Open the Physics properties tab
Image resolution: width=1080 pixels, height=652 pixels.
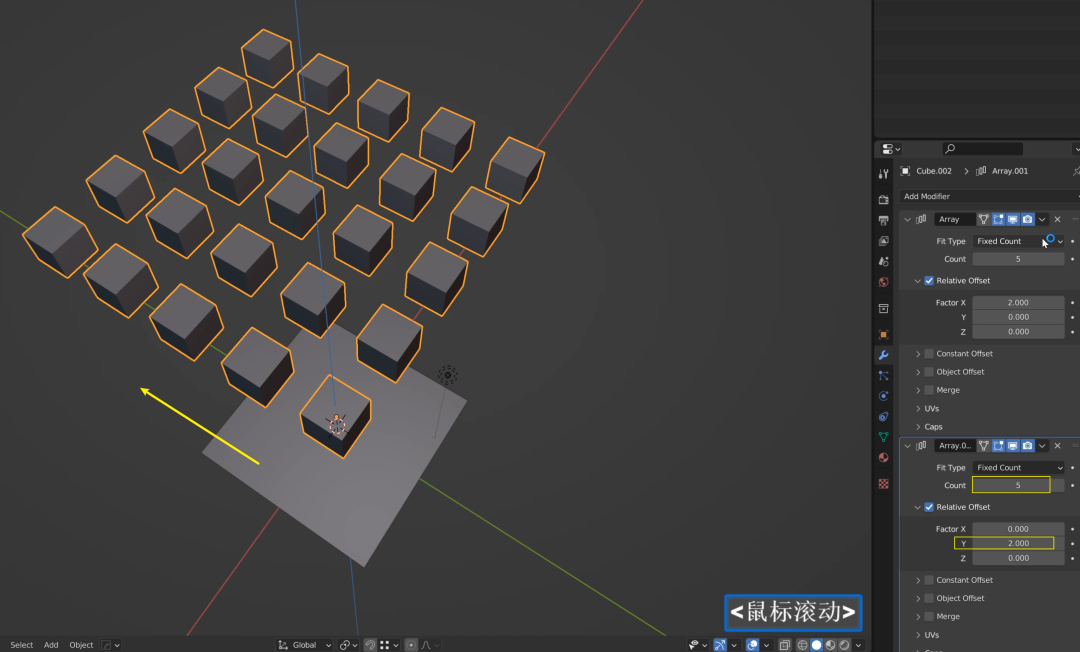pyautogui.click(x=884, y=396)
